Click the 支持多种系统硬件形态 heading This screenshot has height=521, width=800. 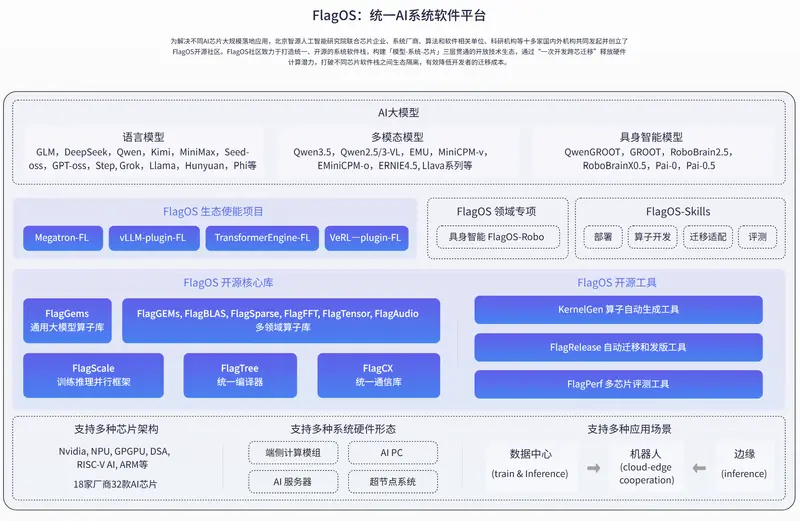343,429
